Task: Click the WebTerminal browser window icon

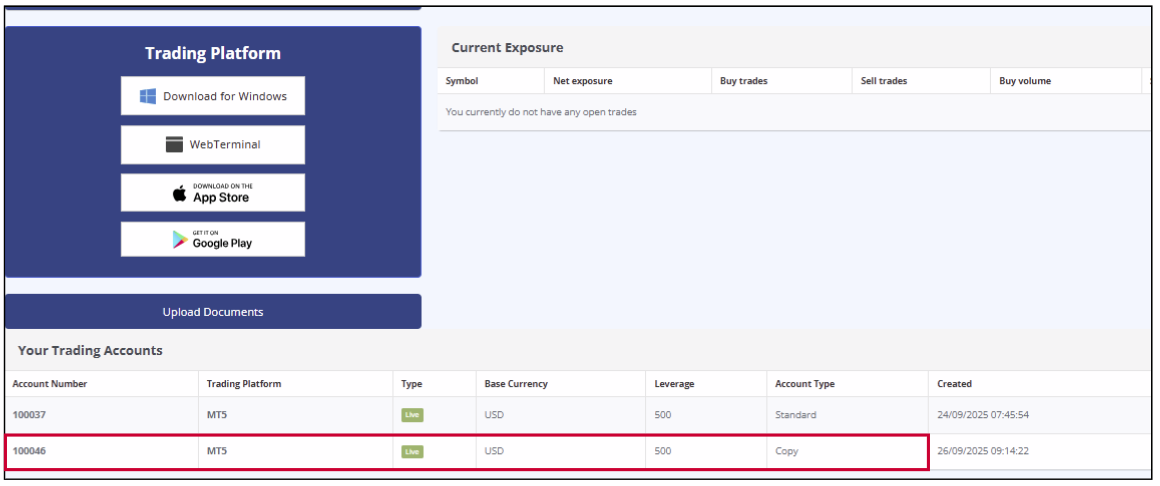Action: click(174, 144)
